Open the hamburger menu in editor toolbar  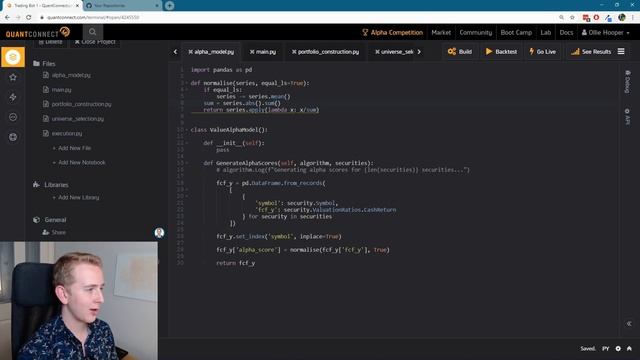(621, 51)
